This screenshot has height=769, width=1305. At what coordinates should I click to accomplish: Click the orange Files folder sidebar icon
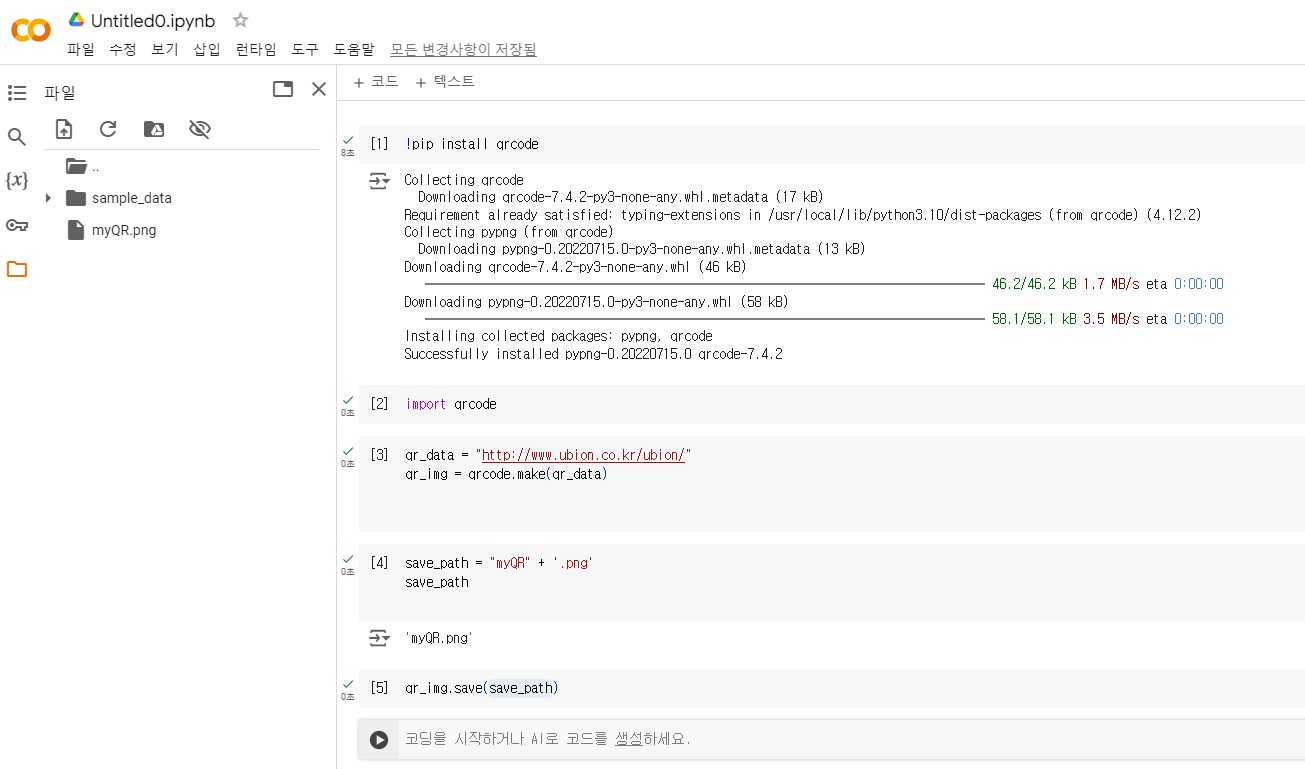point(17,269)
